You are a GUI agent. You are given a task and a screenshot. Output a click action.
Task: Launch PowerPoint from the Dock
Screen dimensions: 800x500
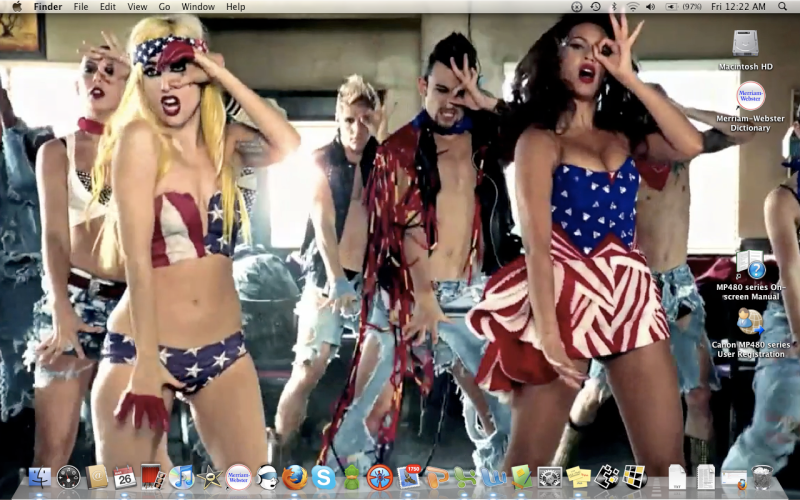pyautogui.click(x=437, y=478)
